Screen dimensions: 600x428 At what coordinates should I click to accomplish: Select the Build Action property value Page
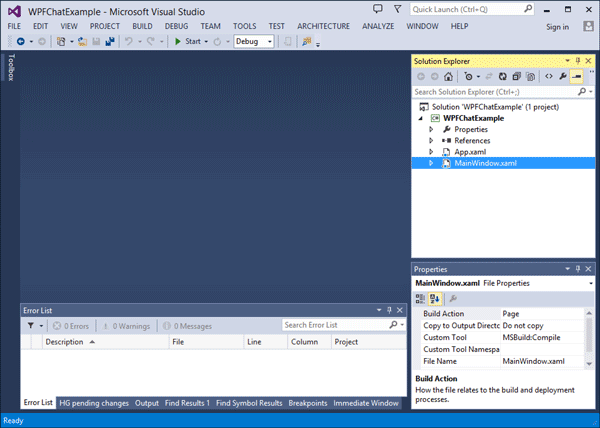tap(542, 314)
